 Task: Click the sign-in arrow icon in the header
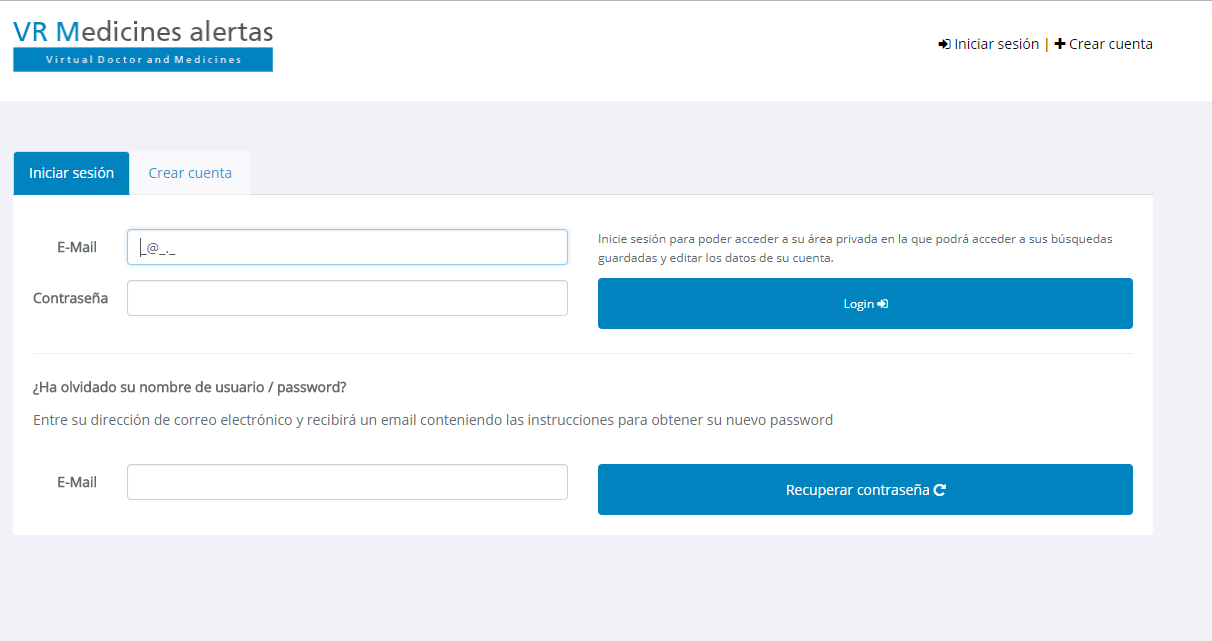(x=944, y=44)
